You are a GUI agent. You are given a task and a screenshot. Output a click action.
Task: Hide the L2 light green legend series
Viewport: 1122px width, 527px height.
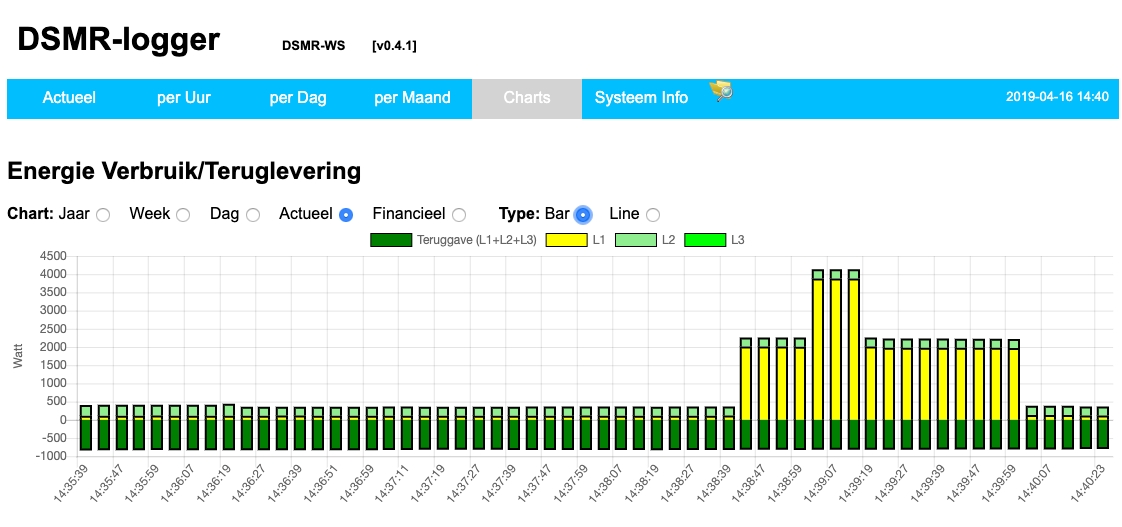pyautogui.click(x=635, y=240)
